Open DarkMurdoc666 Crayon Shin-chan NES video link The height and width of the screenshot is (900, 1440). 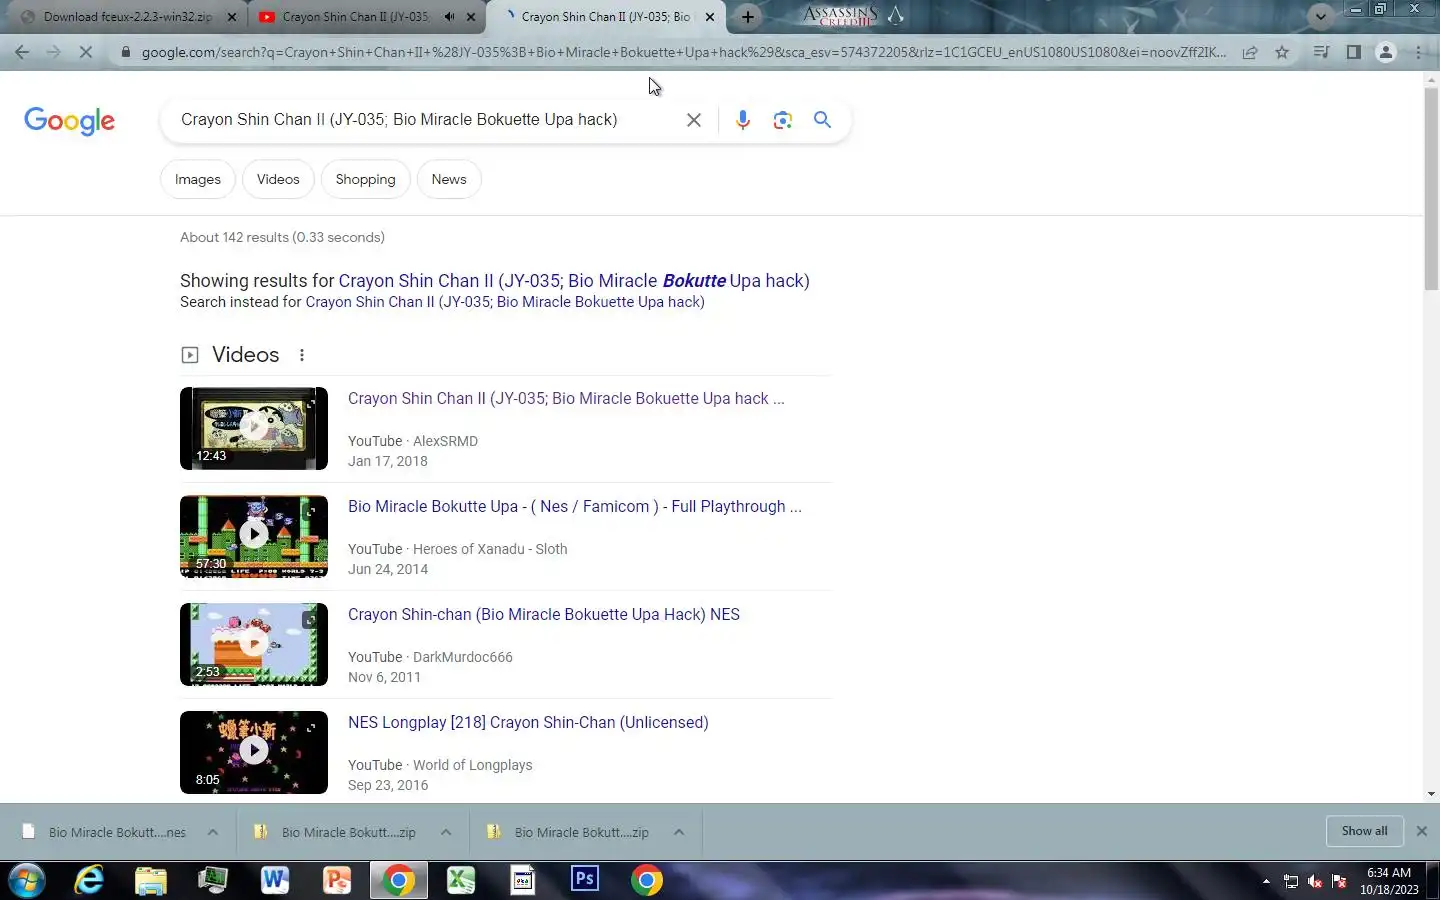[x=544, y=614]
